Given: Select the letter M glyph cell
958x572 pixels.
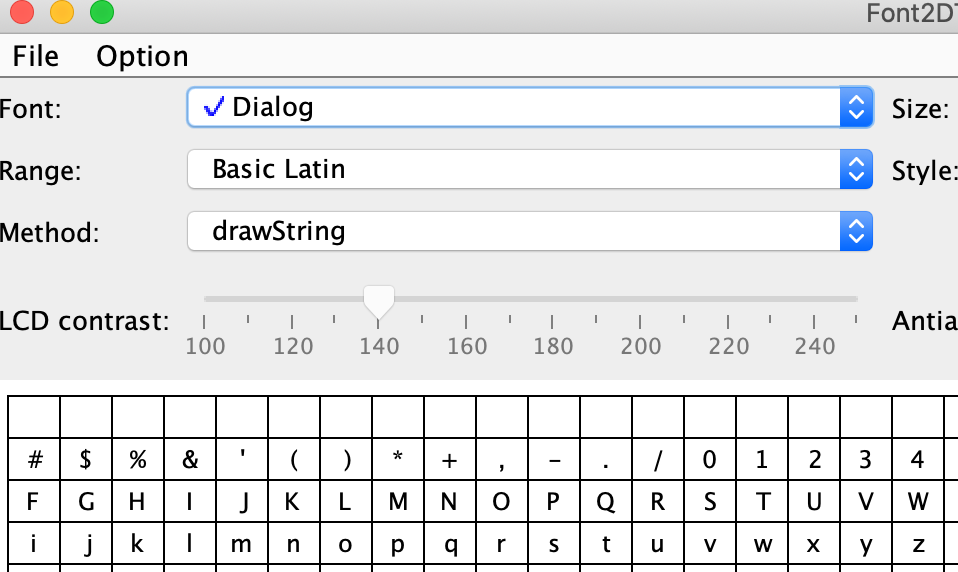Looking at the screenshot, I should [x=398, y=502].
